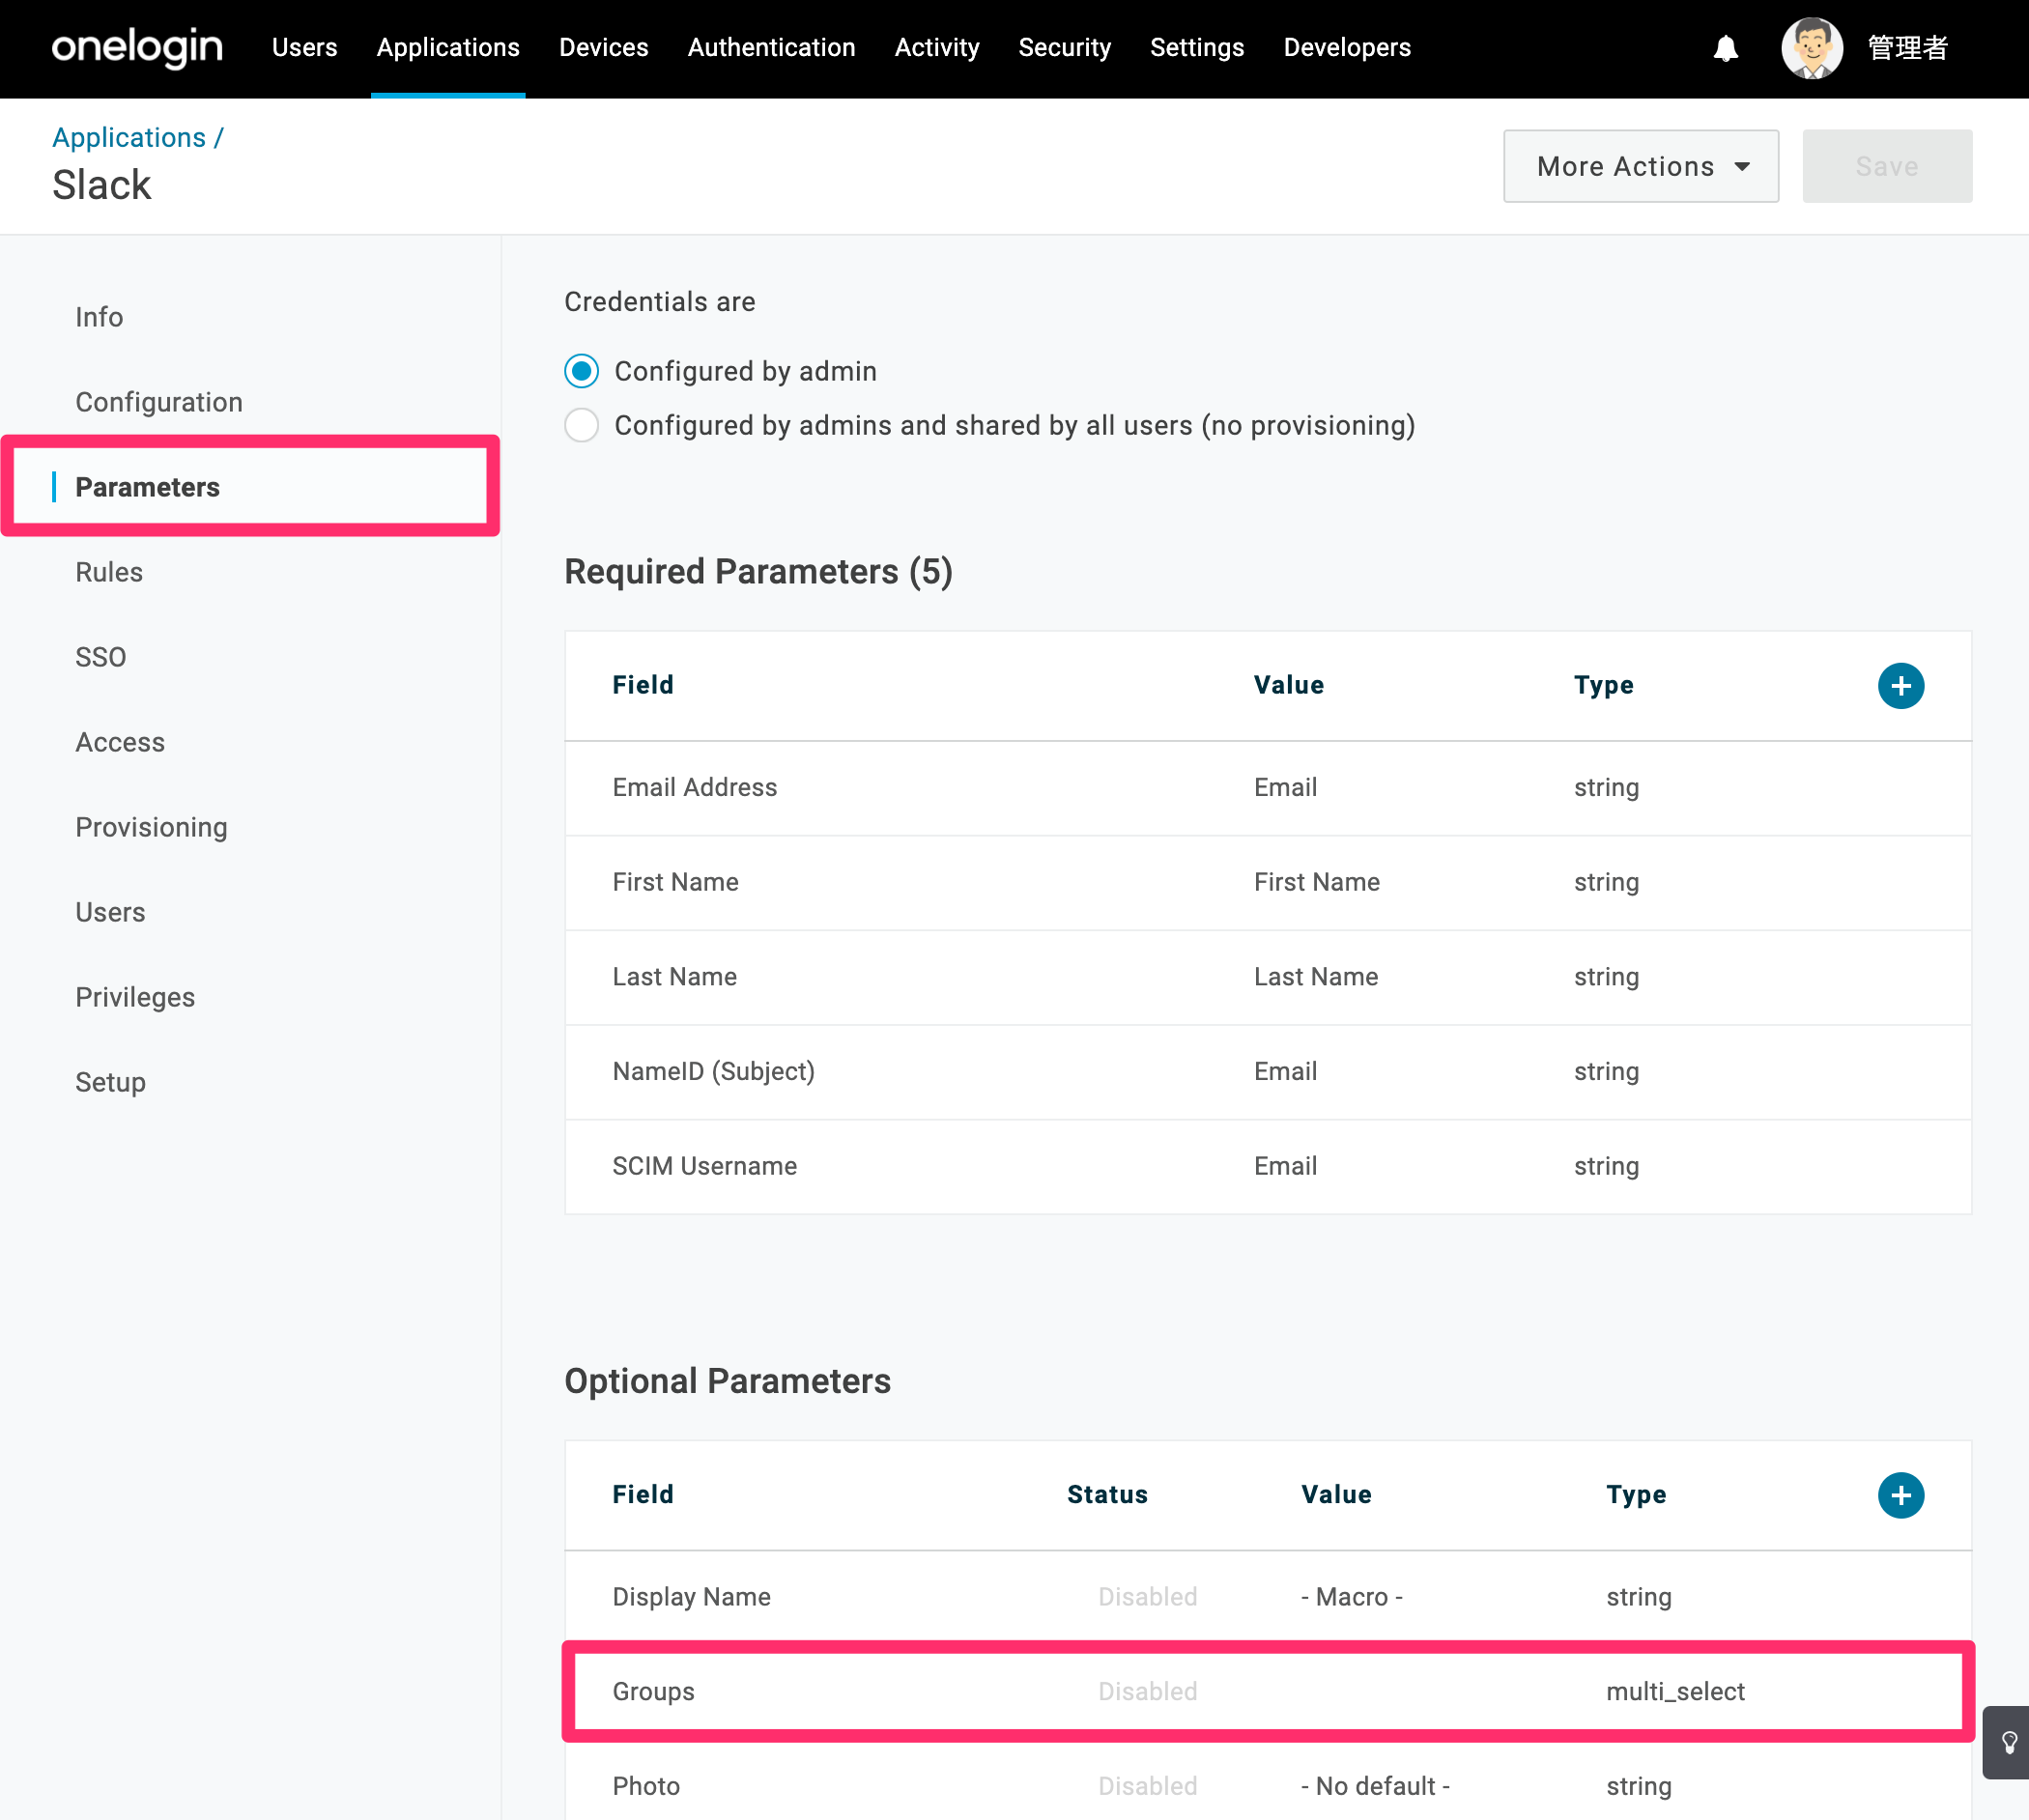
Task: Switch to the Users sidebar tab
Action: 110,912
